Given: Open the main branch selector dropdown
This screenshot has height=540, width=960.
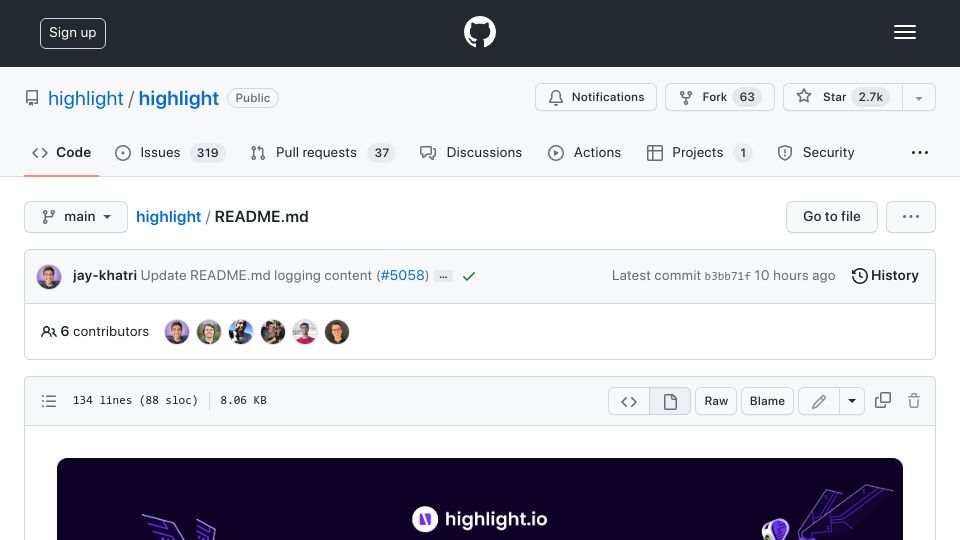Looking at the screenshot, I should tap(76, 217).
